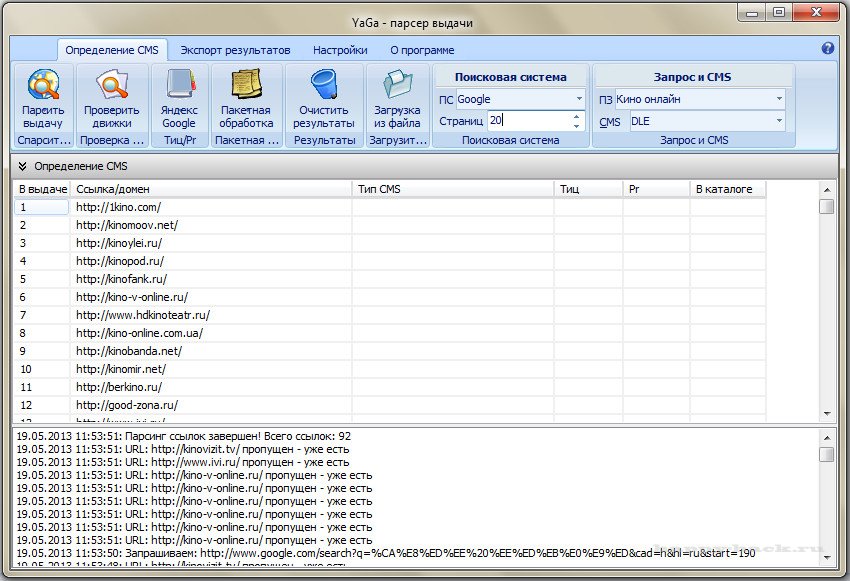Increase the Страниц value with up arrow
Viewport: 850px width, 581px height.
tap(576, 116)
